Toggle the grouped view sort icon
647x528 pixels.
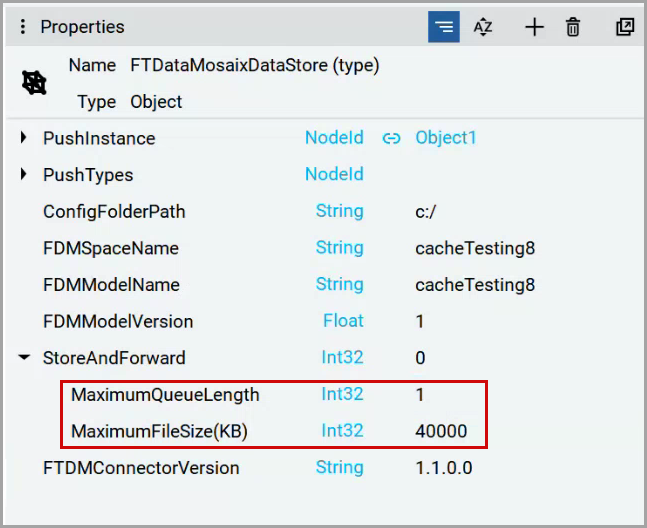click(444, 27)
